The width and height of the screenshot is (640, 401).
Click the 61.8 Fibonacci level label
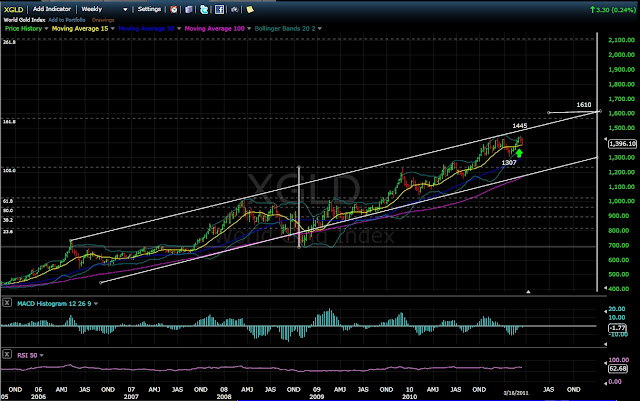pos(8,201)
